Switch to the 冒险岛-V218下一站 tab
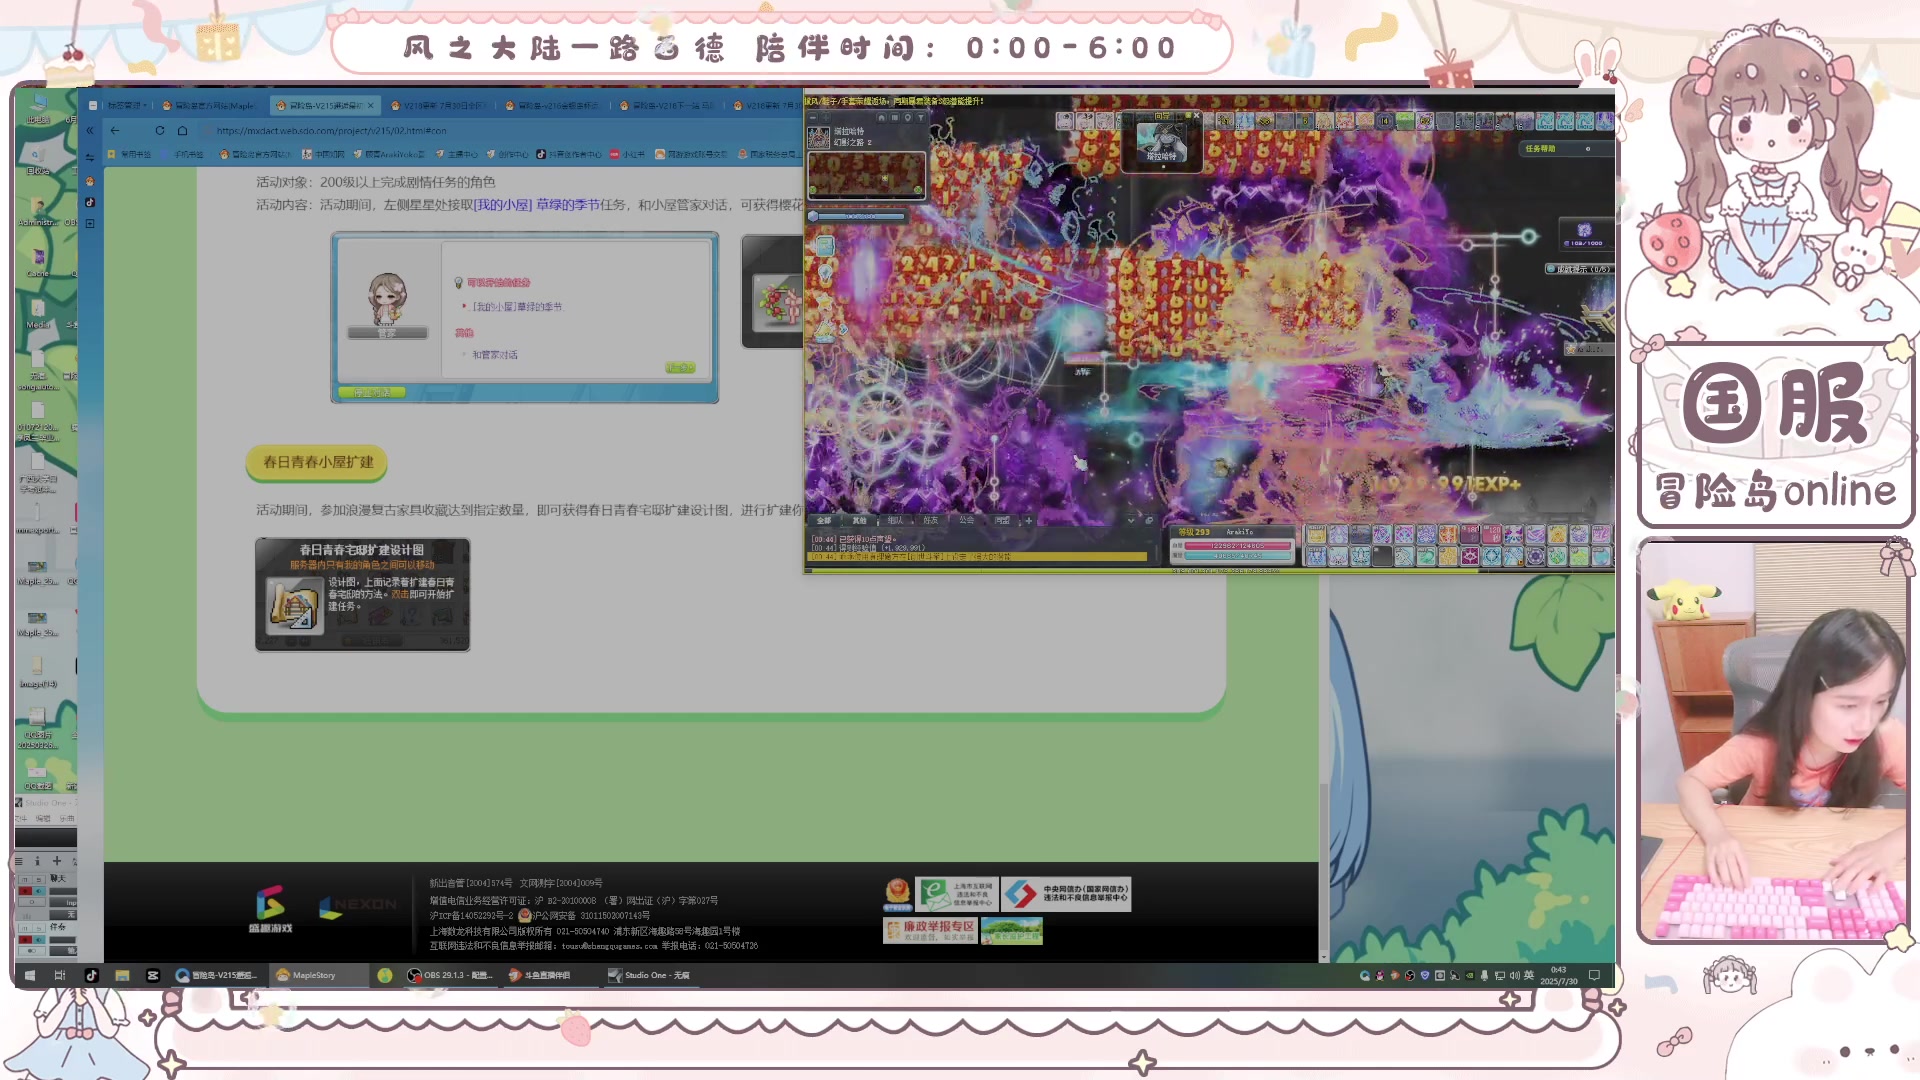 tap(666, 105)
